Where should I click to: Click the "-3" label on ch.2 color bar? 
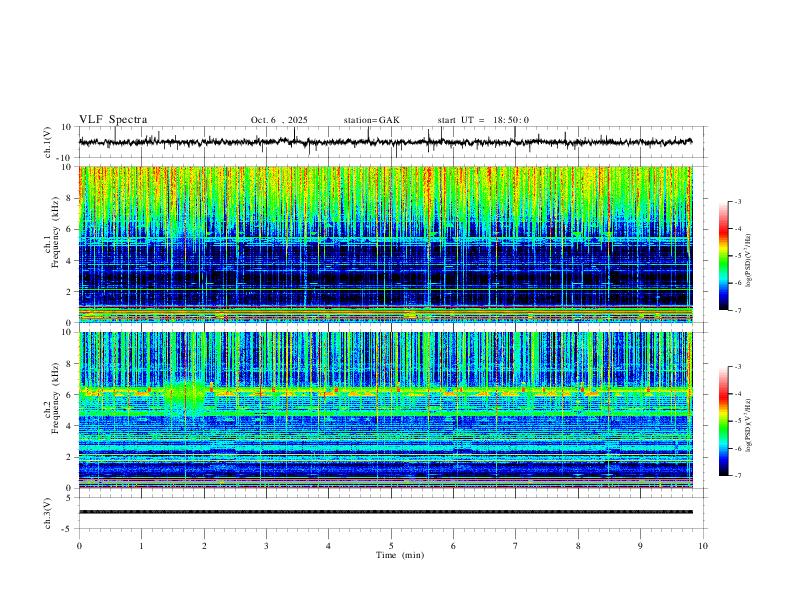tap(738, 367)
